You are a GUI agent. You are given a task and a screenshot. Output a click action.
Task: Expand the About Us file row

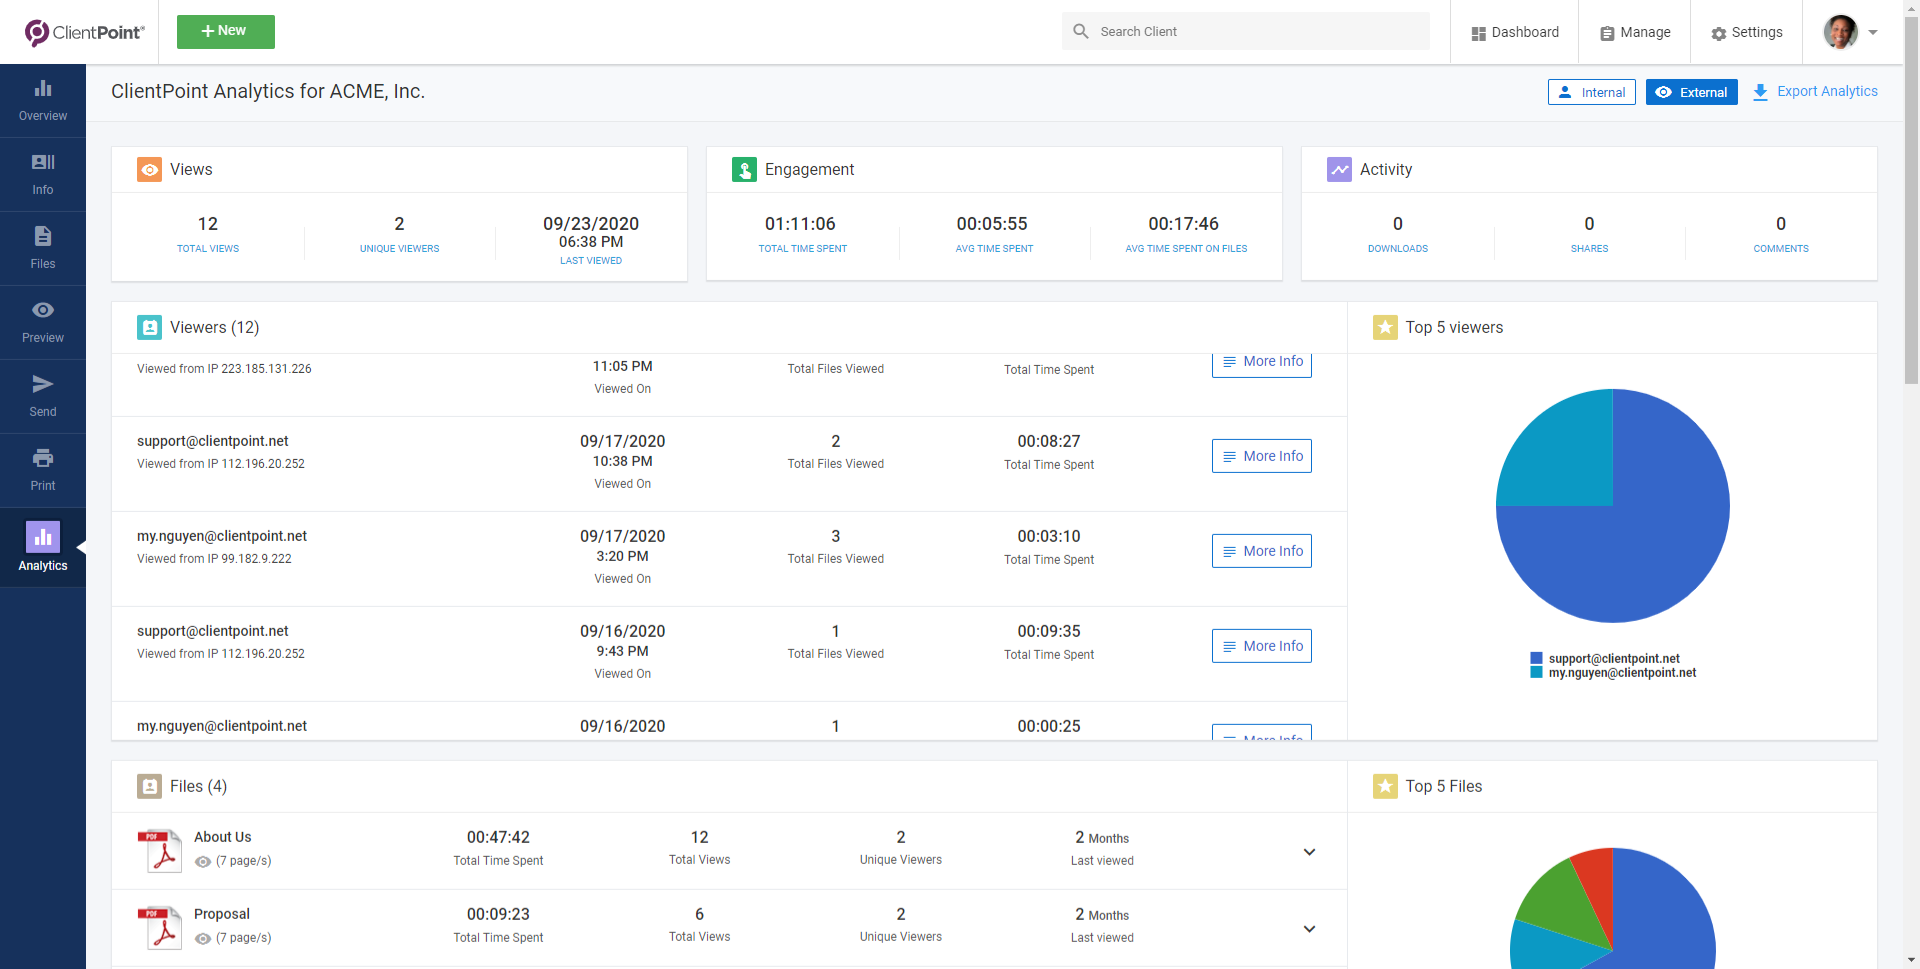[x=1309, y=852]
